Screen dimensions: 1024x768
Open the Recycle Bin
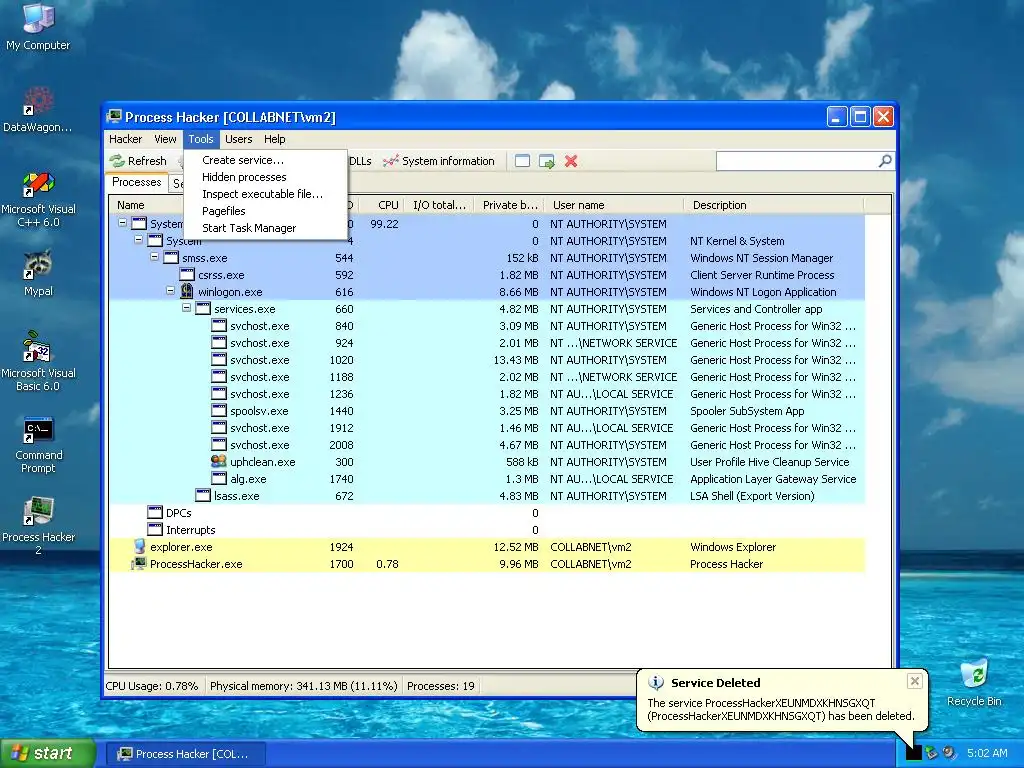click(x=974, y=682)
